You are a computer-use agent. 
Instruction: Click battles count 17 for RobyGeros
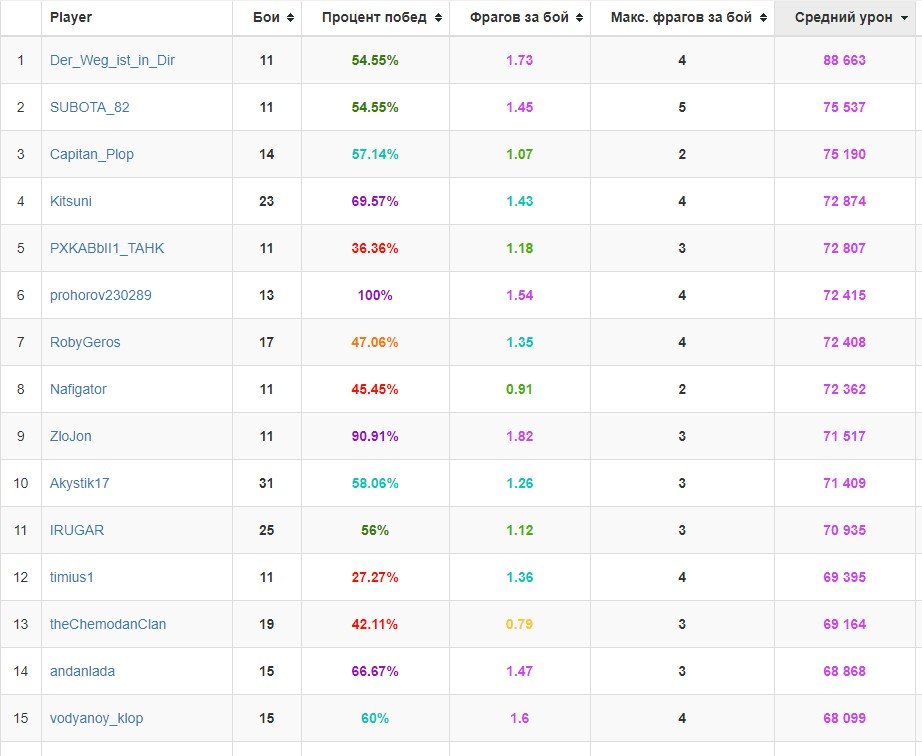pyautogui.click(x=266, y=343)
